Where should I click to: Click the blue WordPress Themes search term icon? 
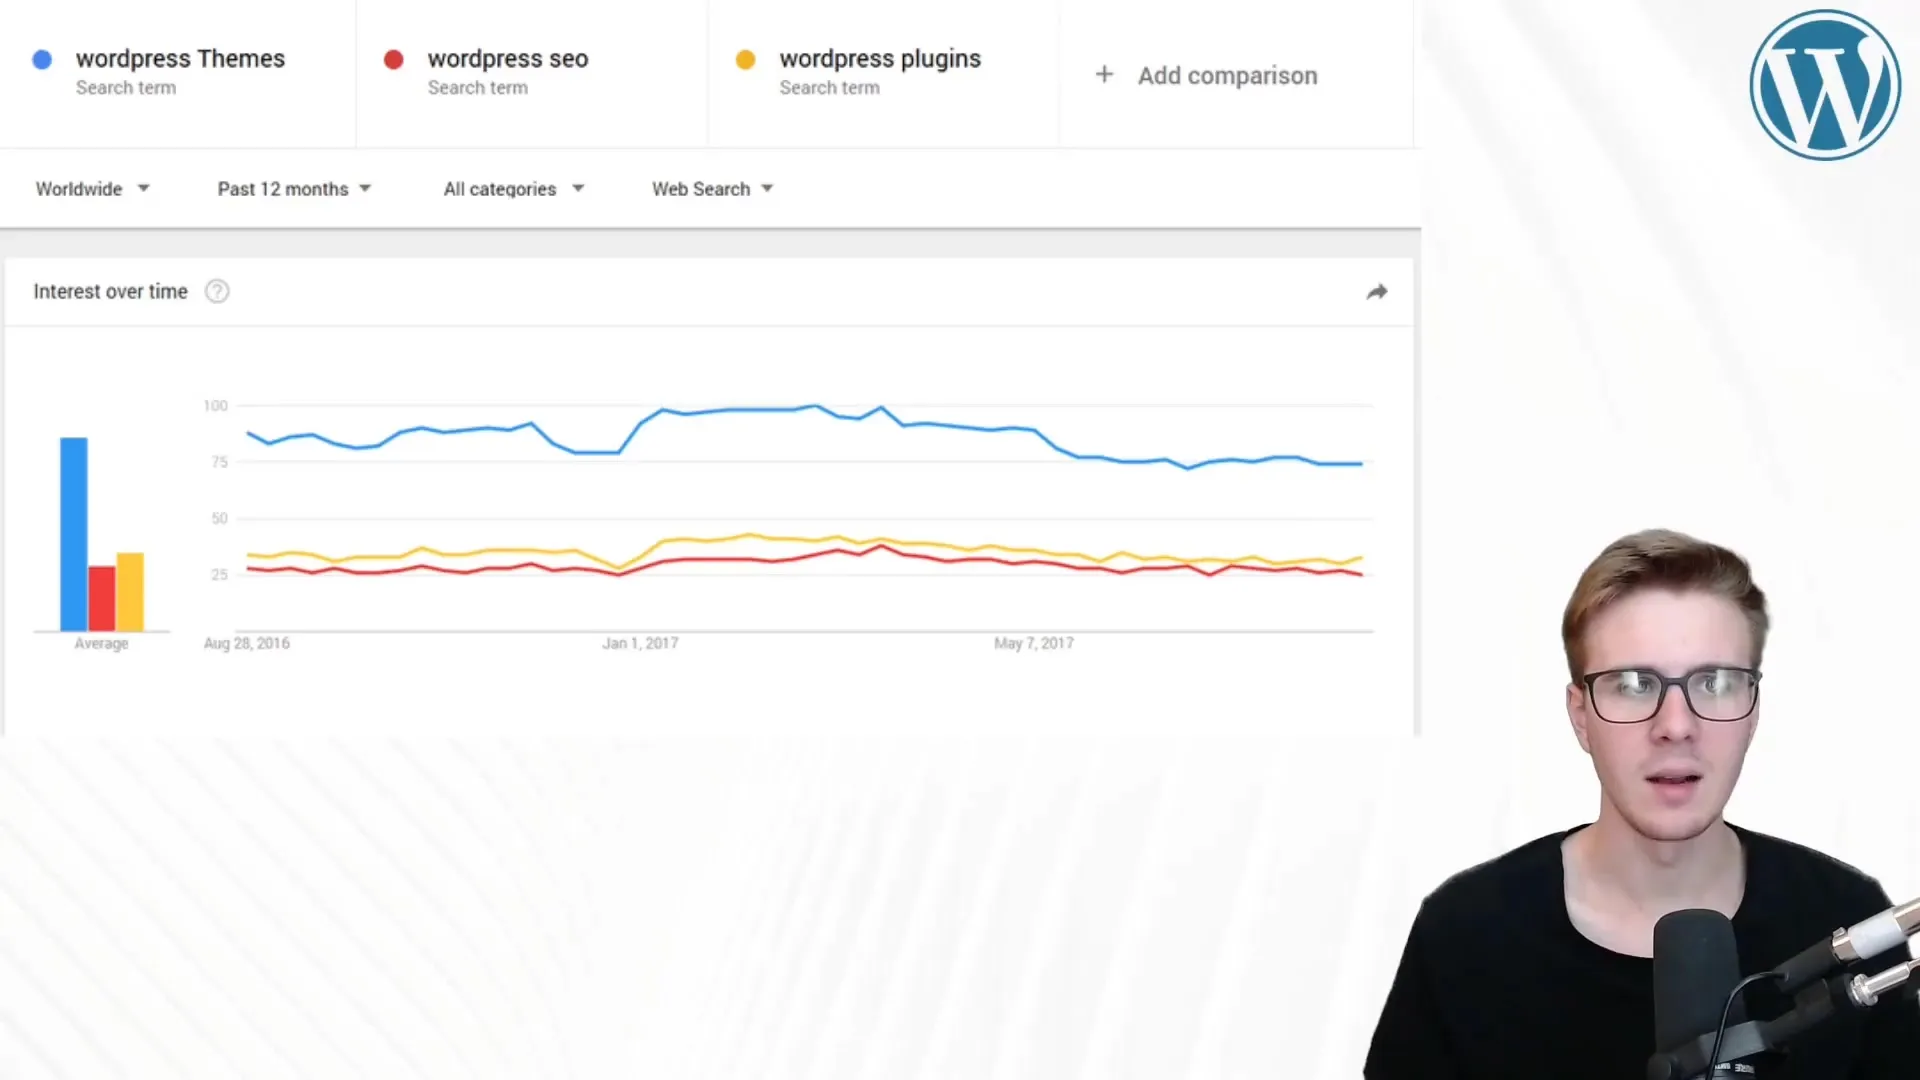(x=41, y=58)
